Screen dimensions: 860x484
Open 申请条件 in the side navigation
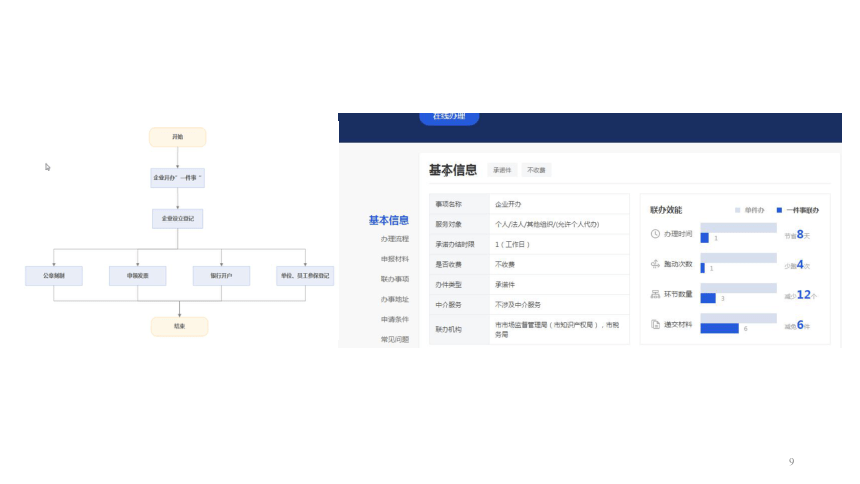point(395,319)
